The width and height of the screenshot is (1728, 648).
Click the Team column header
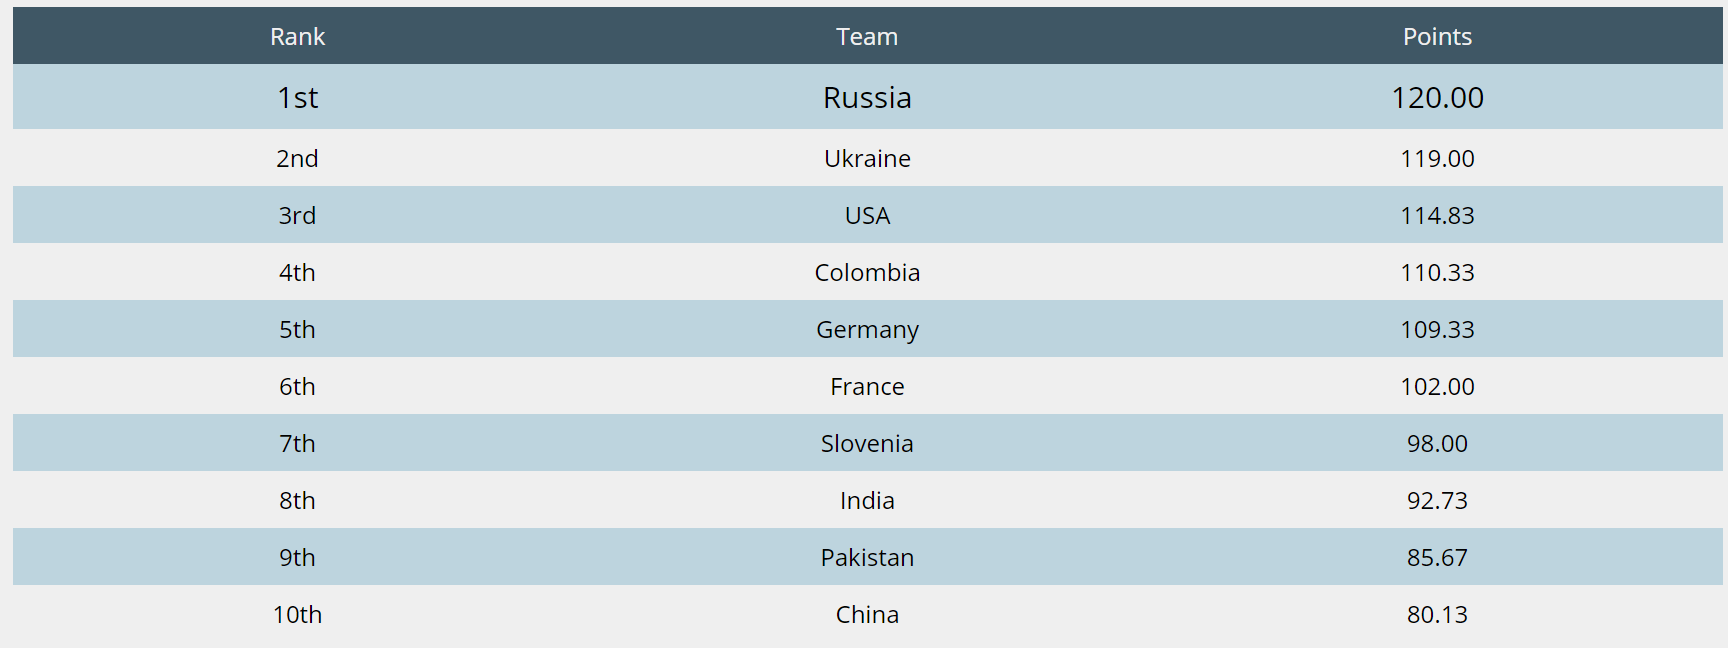click(867, 37)
